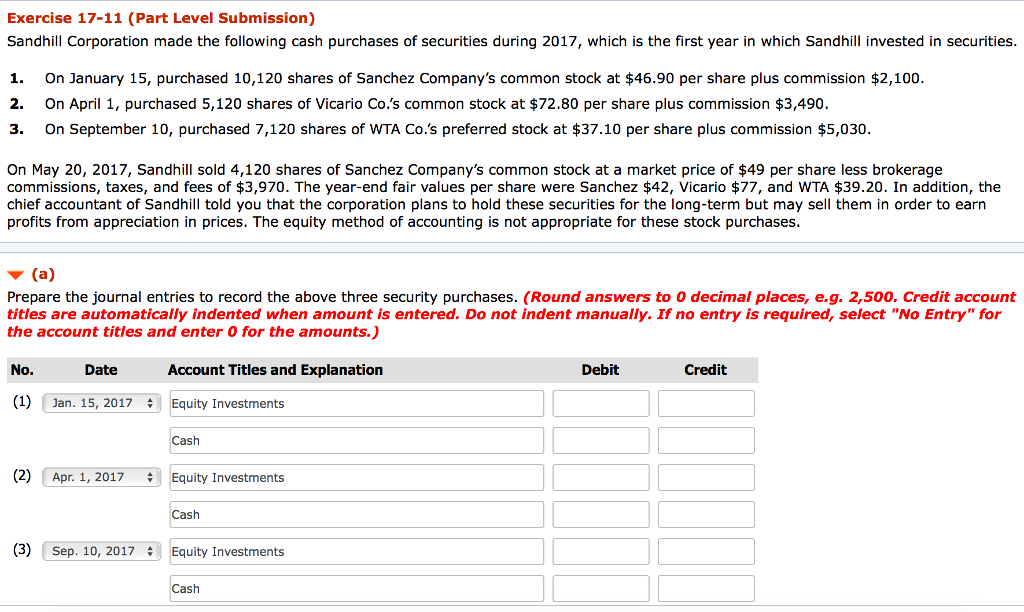The width and height of the screenshot is (1024, 612).
Task: Select the Debit box for Apr. 1 Equity Investments
Action: pos(600,477)
